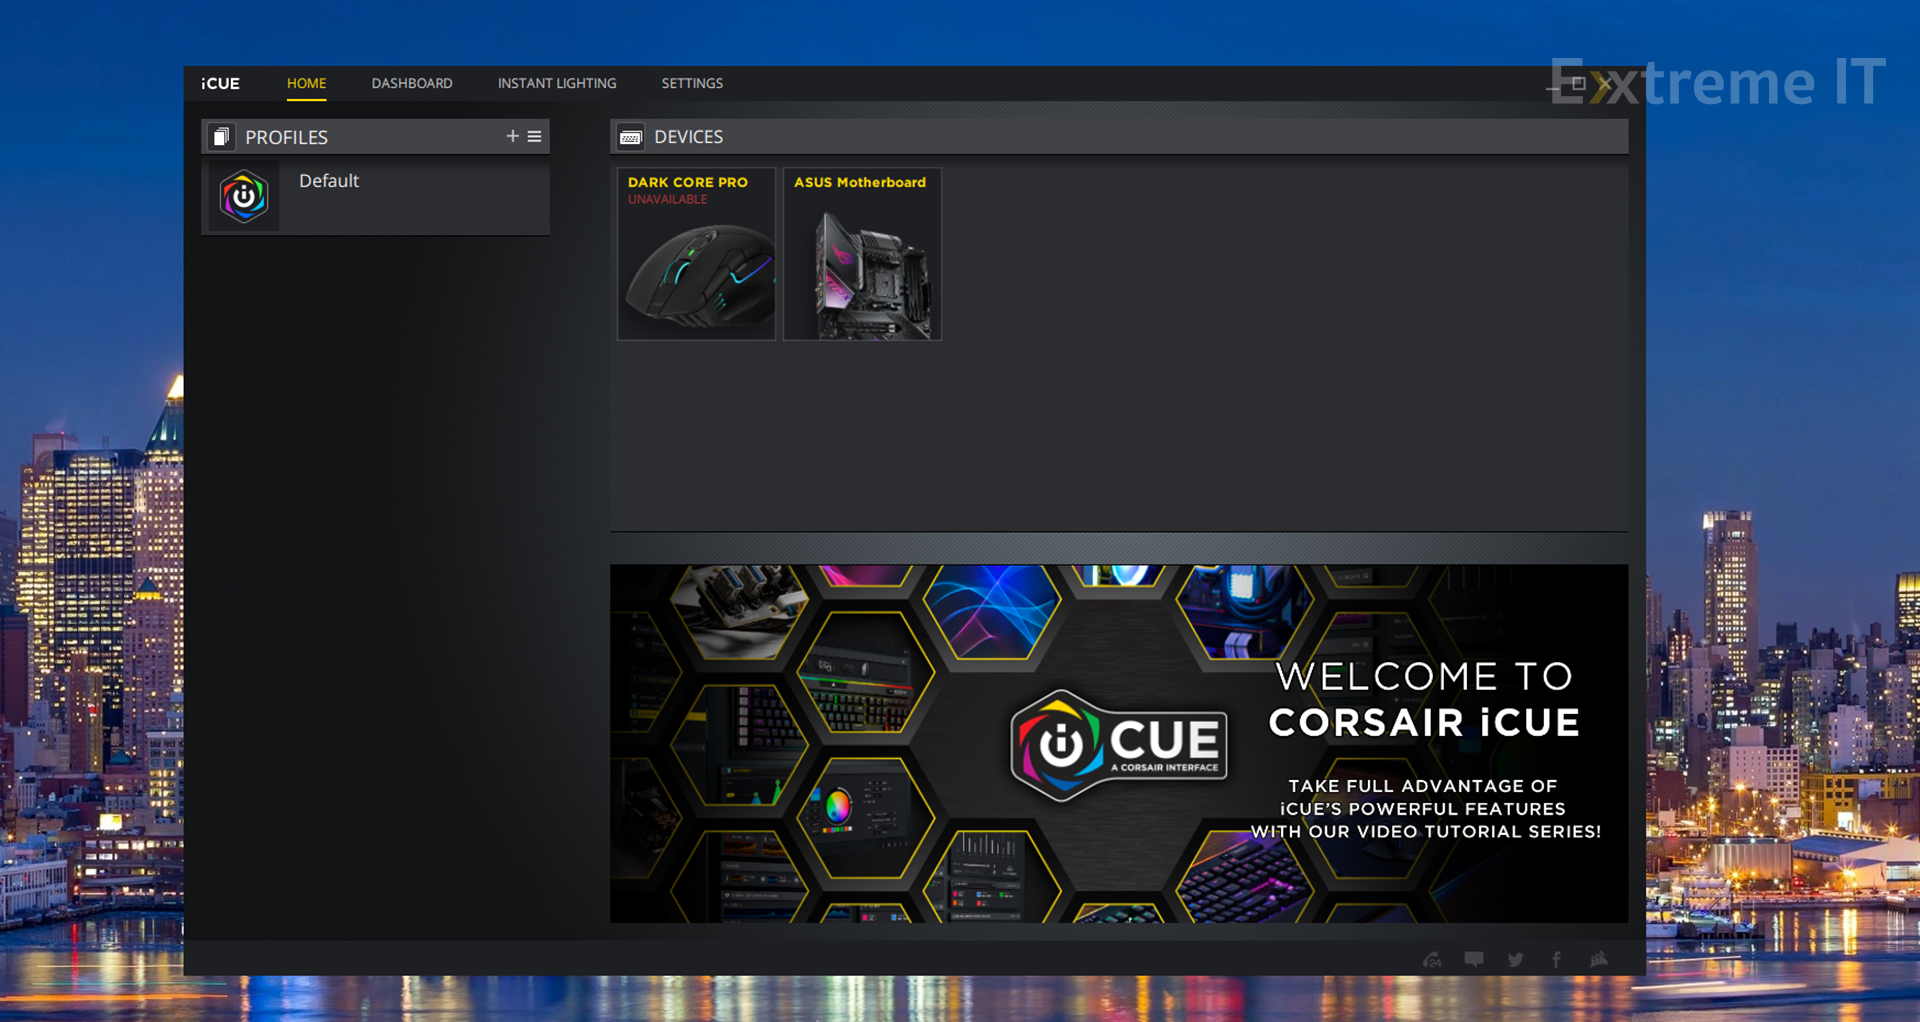Go to the SETTINGS tab

[692, 83]
